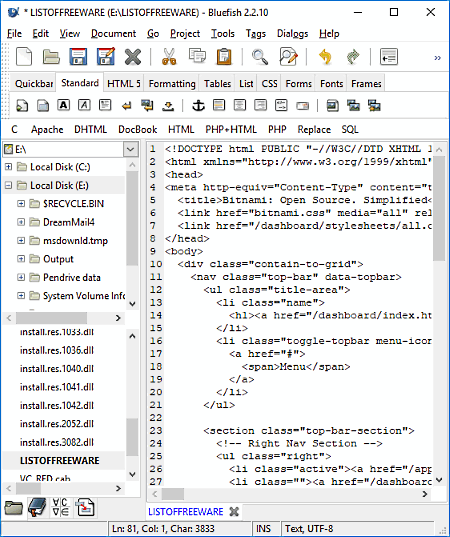This screenshot has width=450, height=537.
Task: Expand the Output folder node
Action: 21,259
